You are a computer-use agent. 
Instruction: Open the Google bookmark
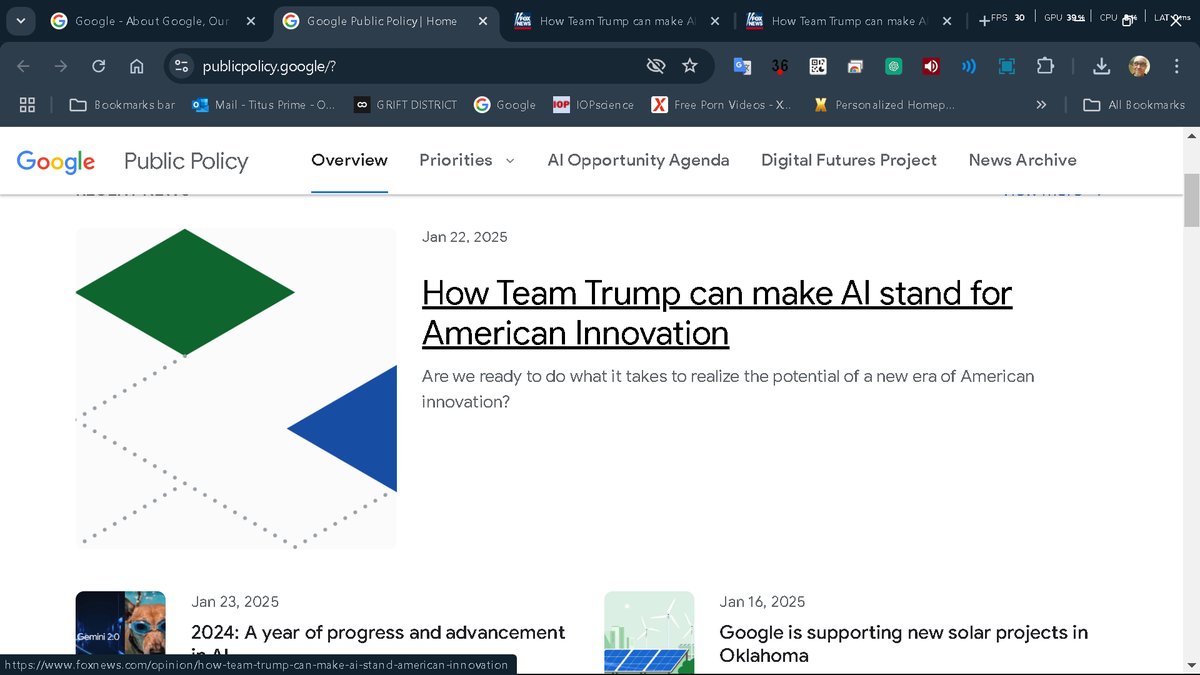pos(505,104)
